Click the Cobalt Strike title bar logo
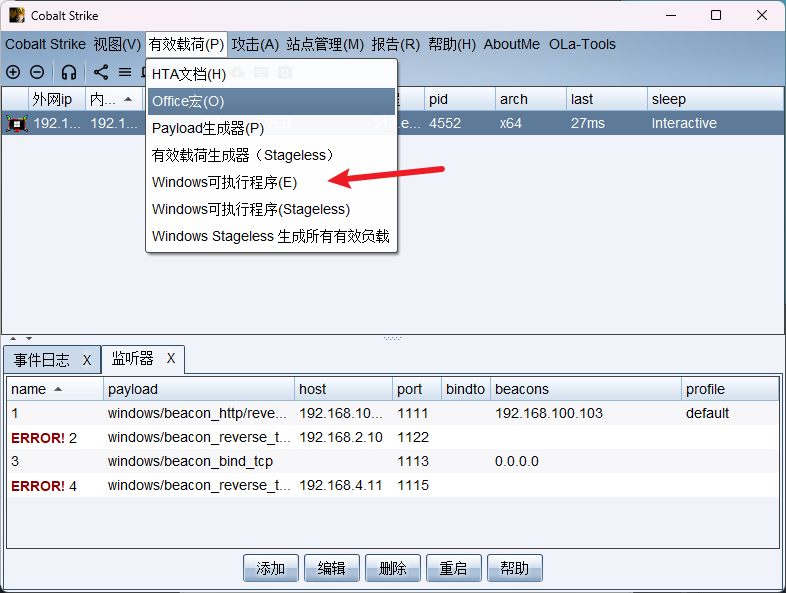The height and width of the screenshot is (593, 786). click(x=17, y=16)
